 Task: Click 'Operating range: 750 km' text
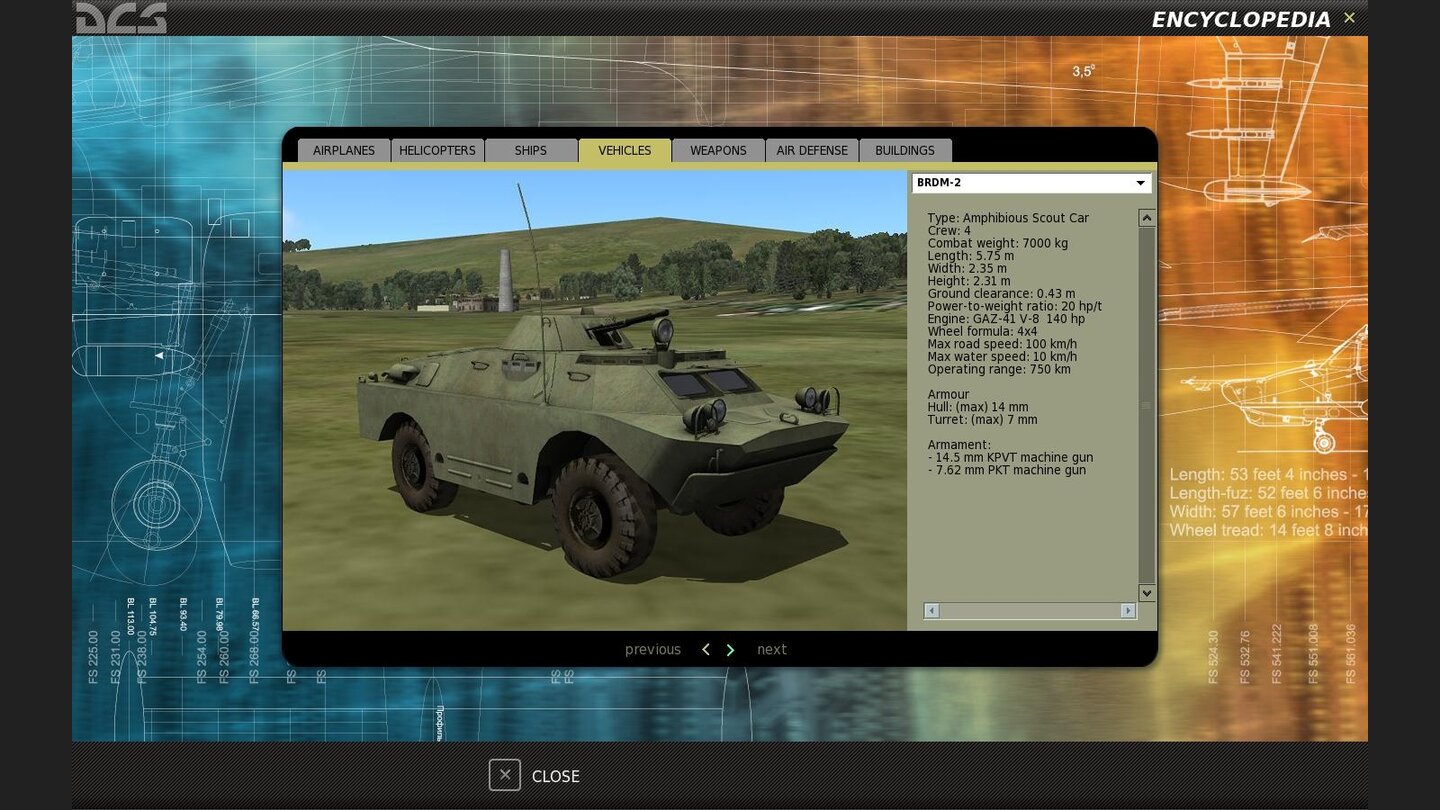pos(999,369)
